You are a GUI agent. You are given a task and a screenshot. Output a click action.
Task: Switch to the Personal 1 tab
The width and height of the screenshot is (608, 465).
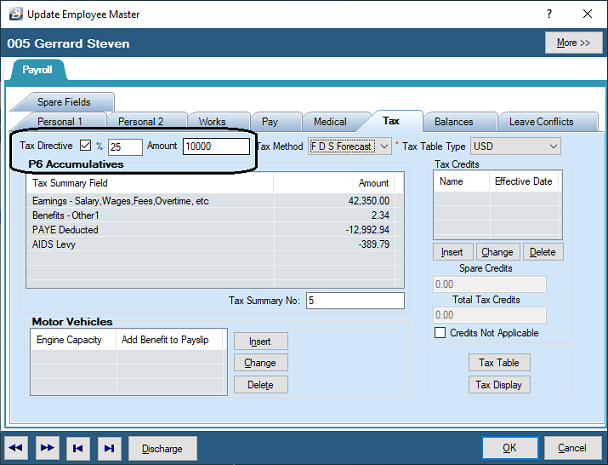pyautogui.click(x=60, y=121)
